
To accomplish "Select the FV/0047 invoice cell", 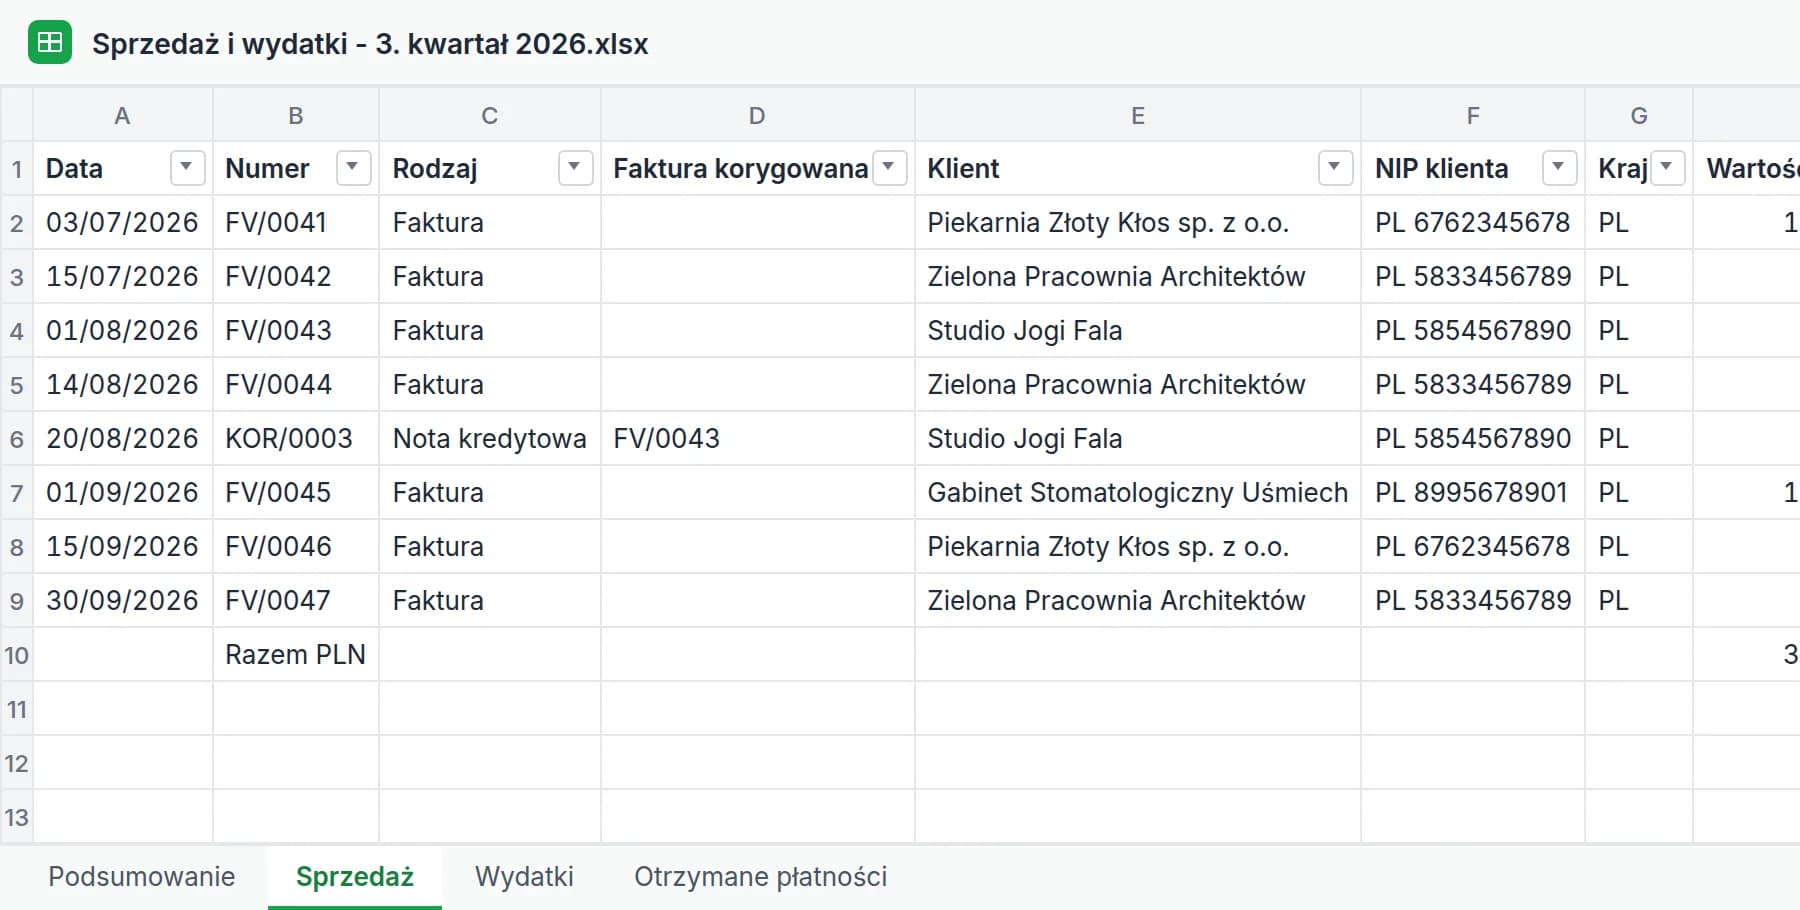I will point(296,600).
